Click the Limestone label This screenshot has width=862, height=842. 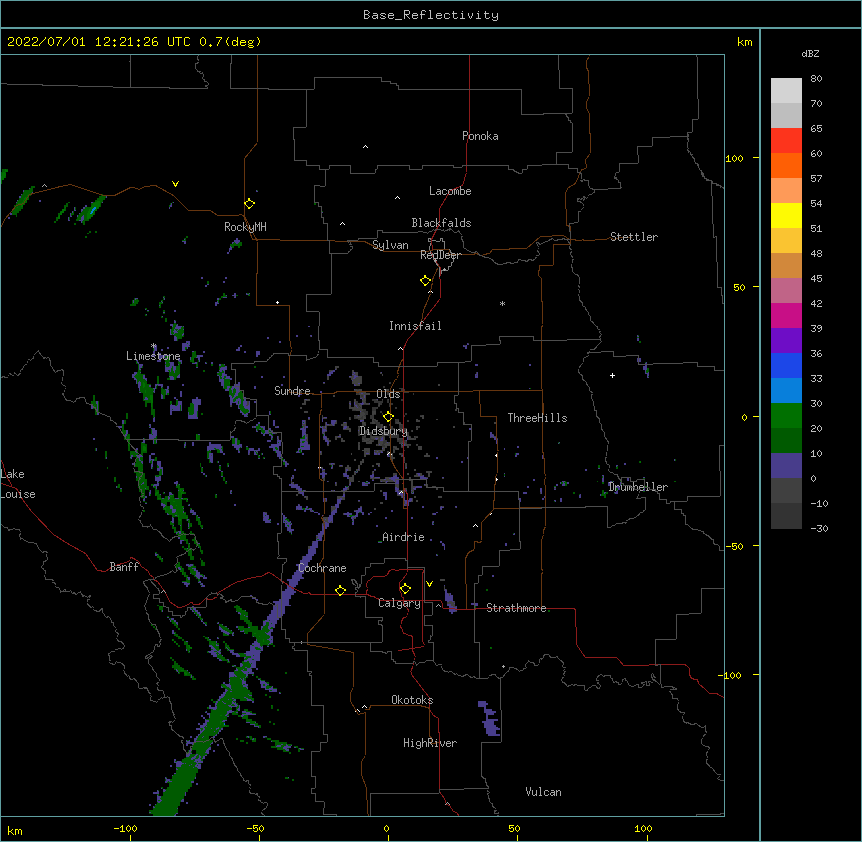153,356
